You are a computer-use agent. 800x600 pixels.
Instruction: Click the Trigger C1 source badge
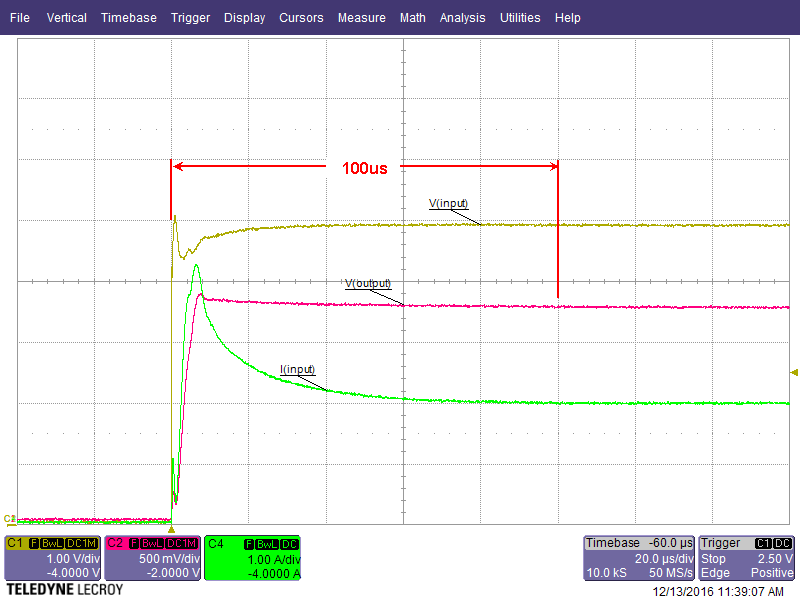tap(763, 543)
